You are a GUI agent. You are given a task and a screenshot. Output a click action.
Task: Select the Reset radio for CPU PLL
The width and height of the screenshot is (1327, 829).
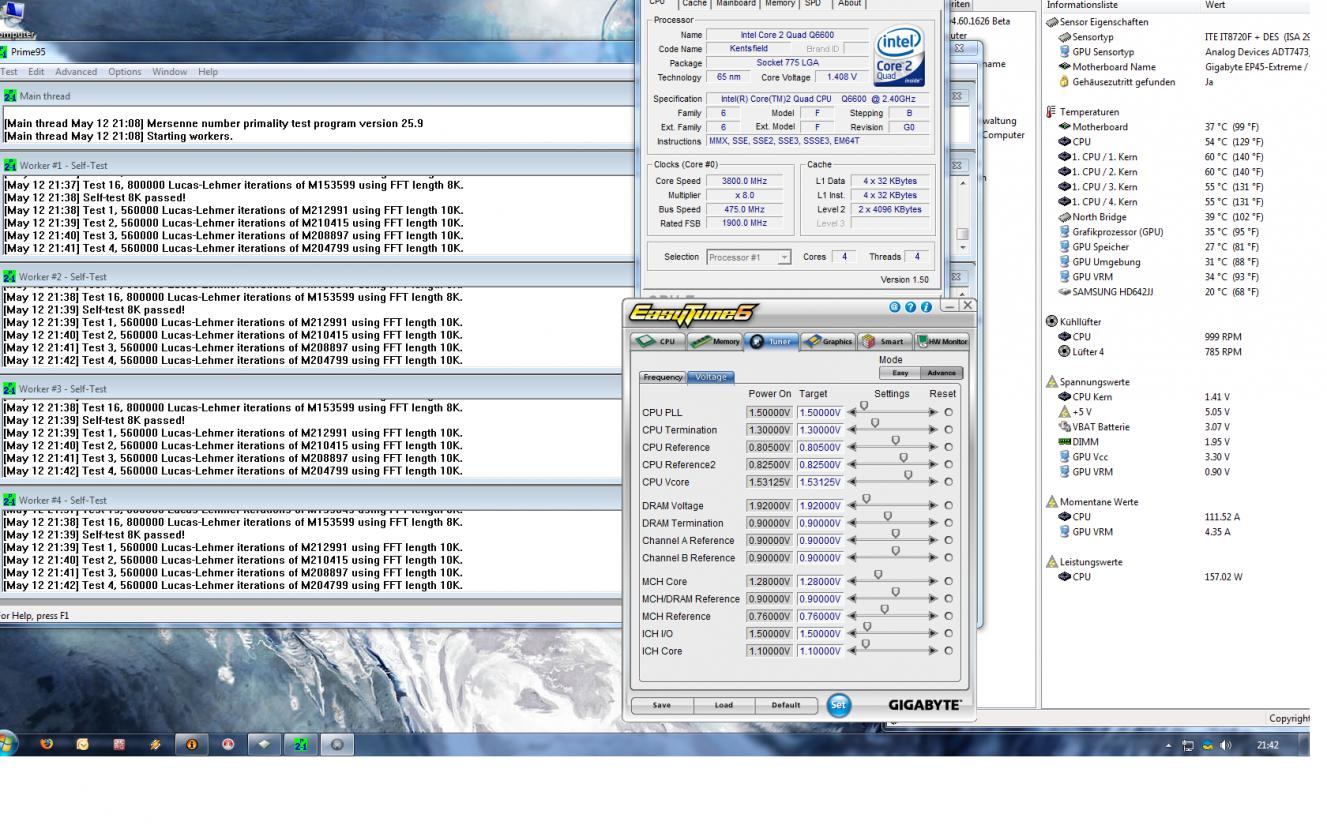point(948,412)
